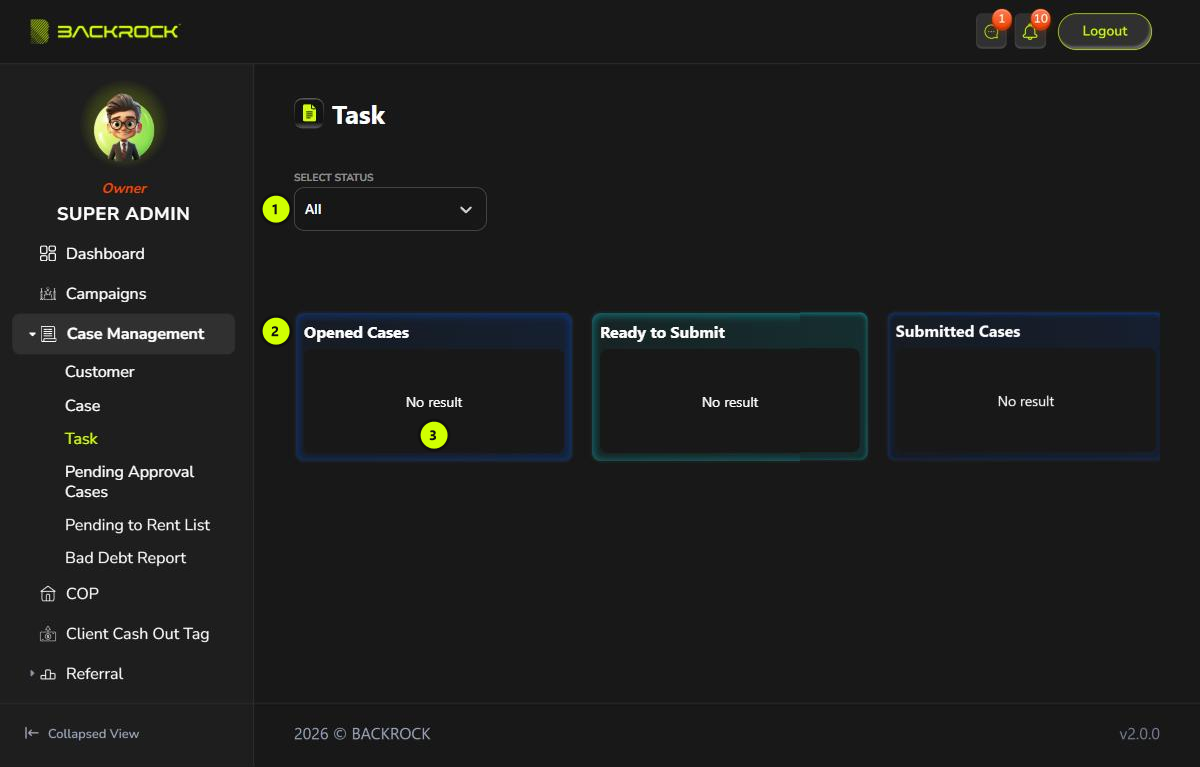Open the Case submenu item
1200x767 pixels.
pos(83,406)
